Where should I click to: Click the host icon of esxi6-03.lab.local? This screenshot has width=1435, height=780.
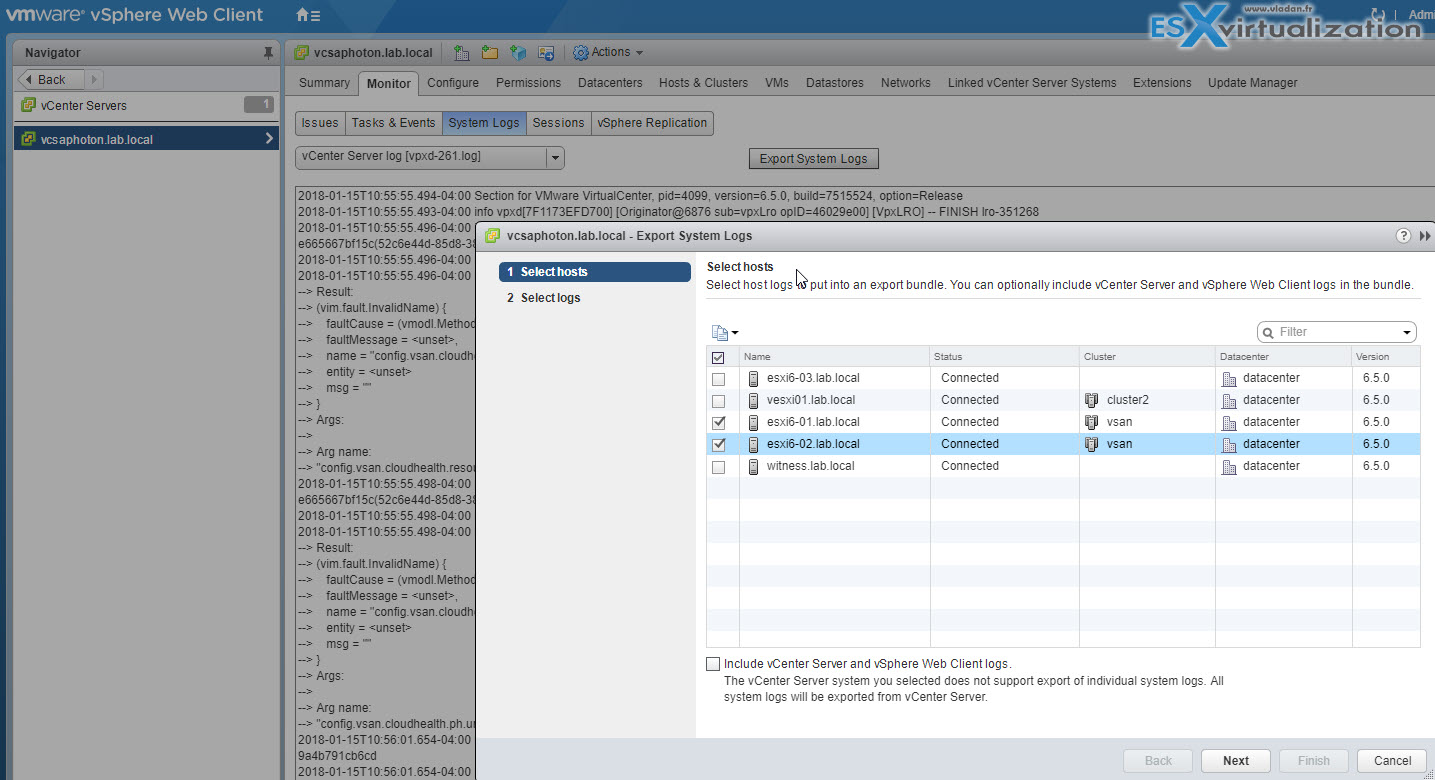click(754, 378)
